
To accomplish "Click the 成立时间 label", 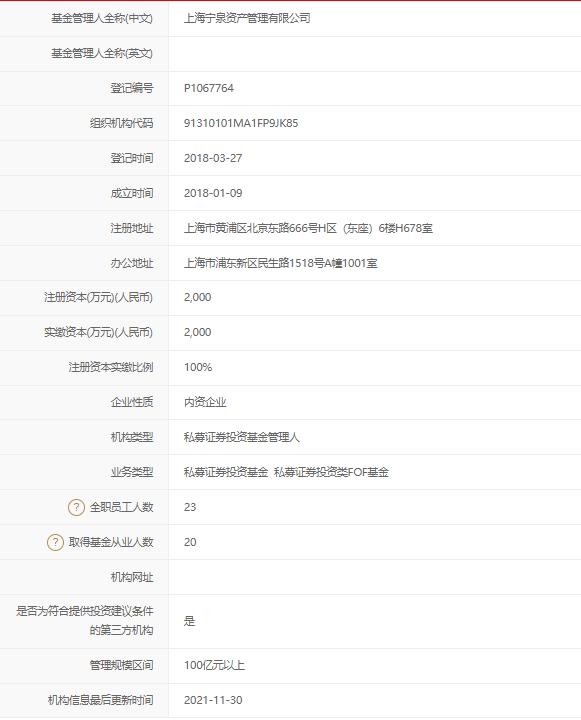I will [x=131, y=193].
